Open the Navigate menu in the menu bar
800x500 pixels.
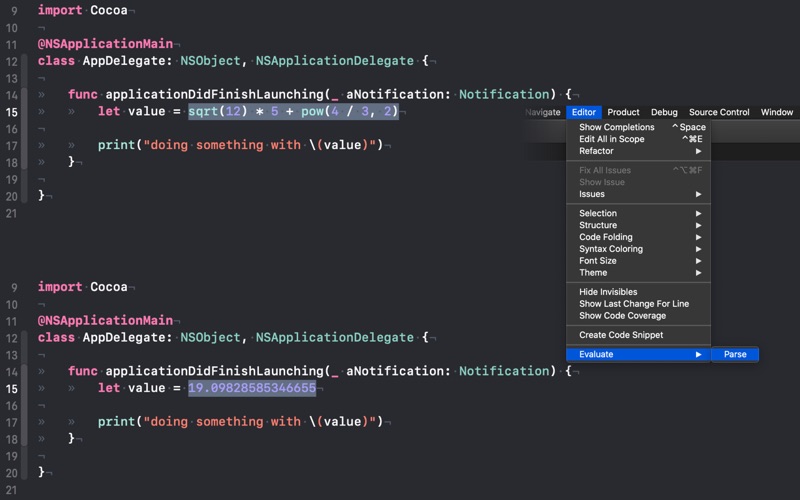pos(542,112)
